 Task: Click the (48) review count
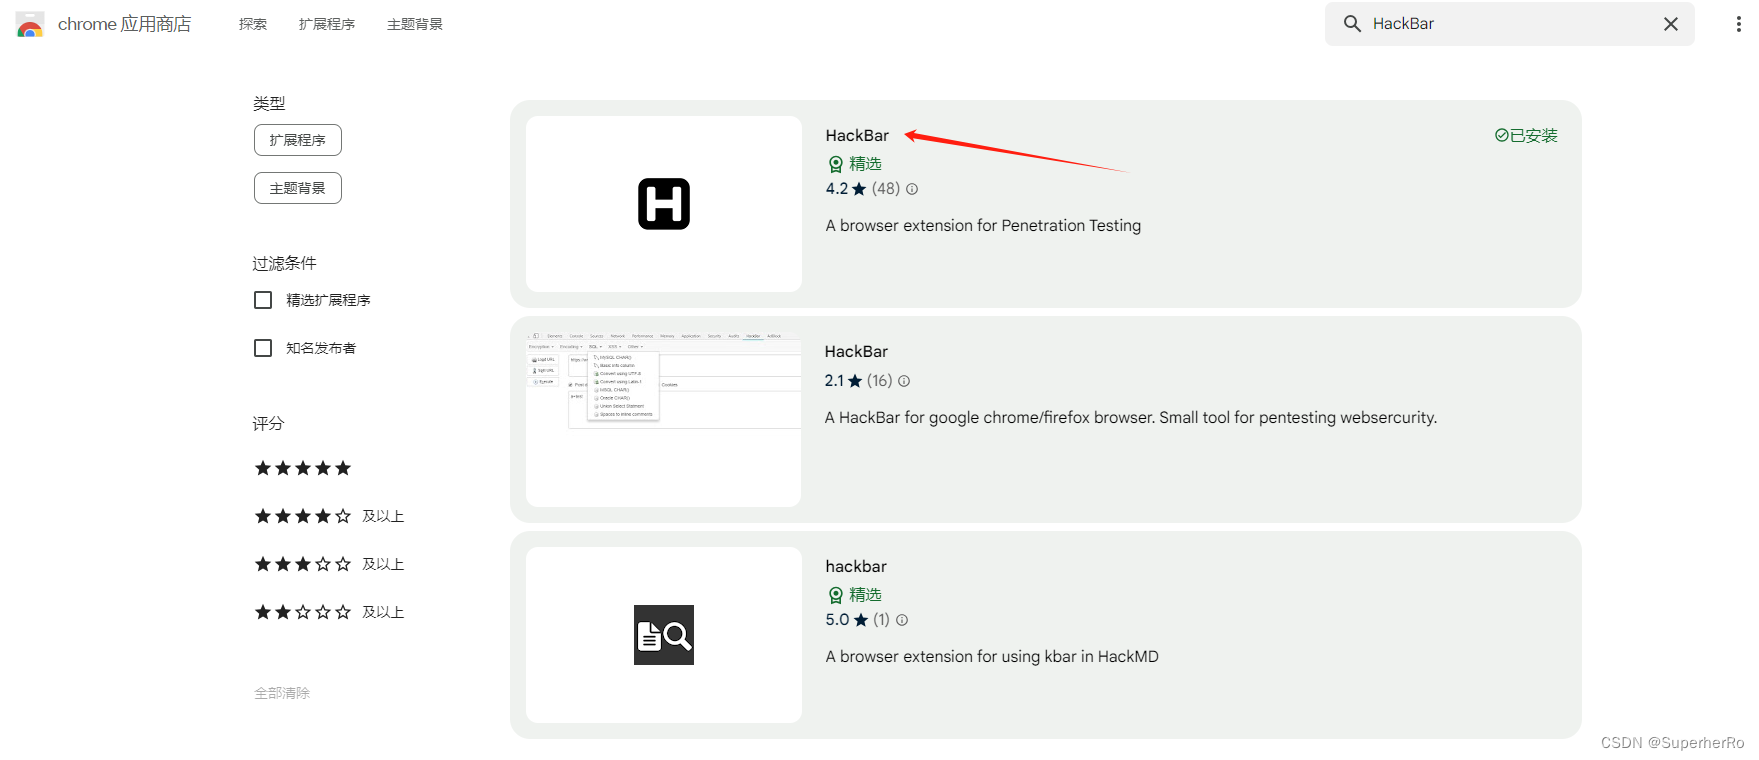[x=886, y=189]
